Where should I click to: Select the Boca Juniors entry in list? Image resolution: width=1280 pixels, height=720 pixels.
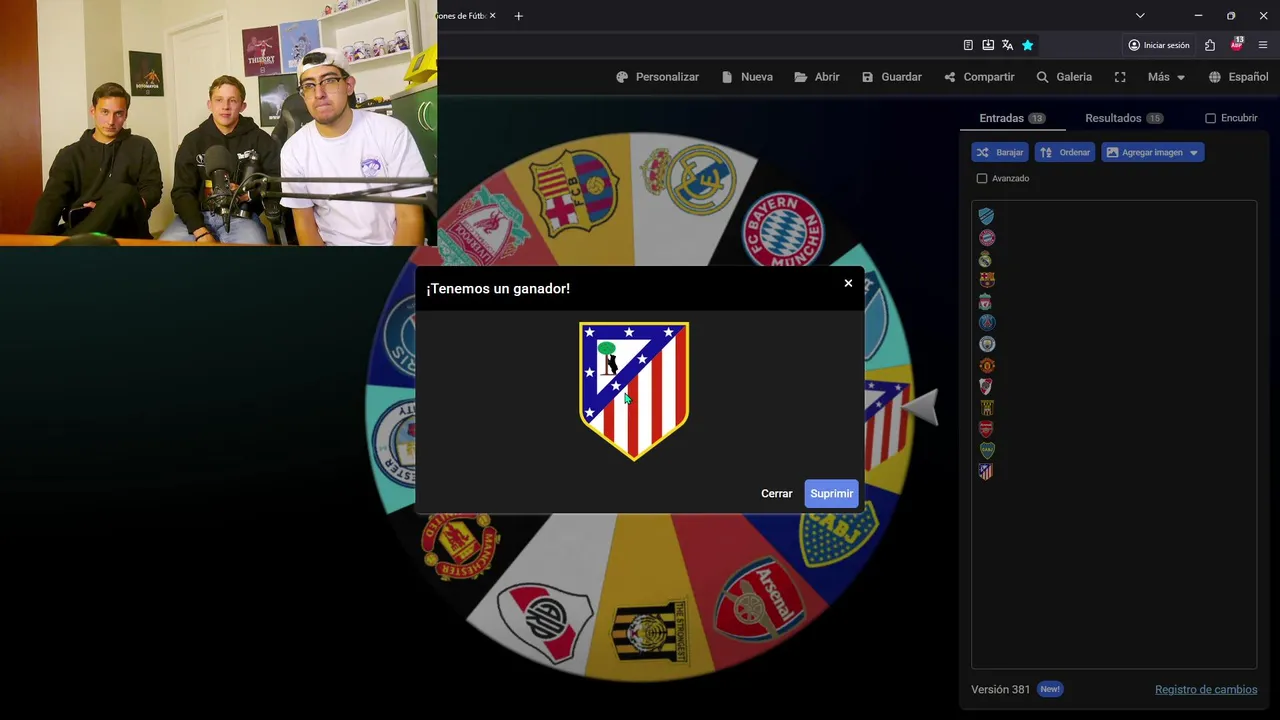click(986, 450)
